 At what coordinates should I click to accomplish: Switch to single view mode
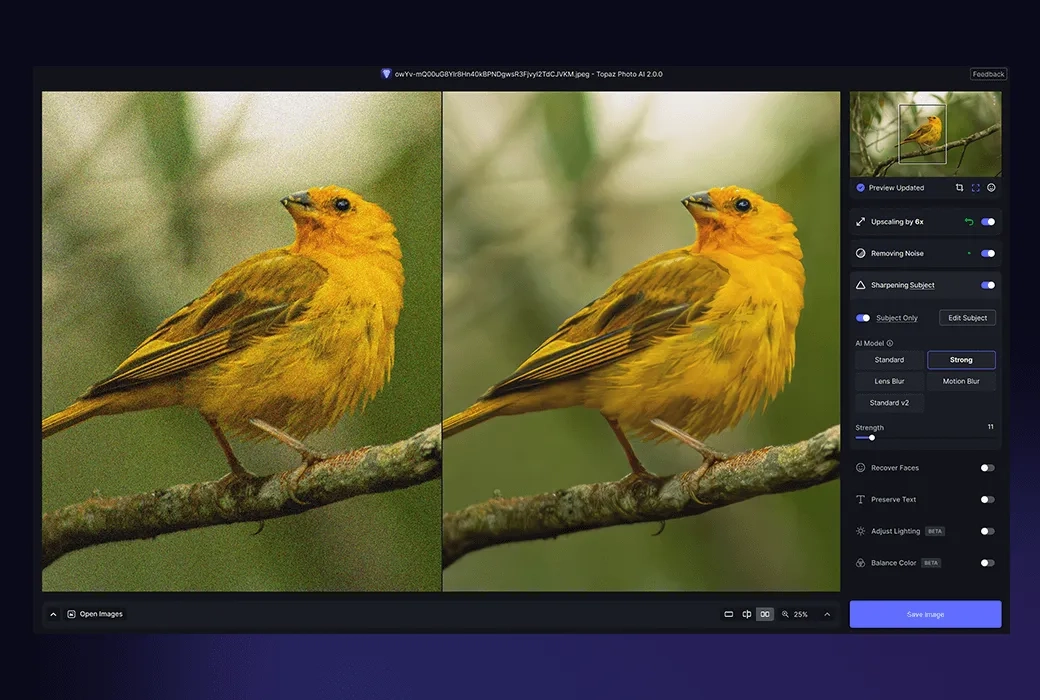(728, 614)
